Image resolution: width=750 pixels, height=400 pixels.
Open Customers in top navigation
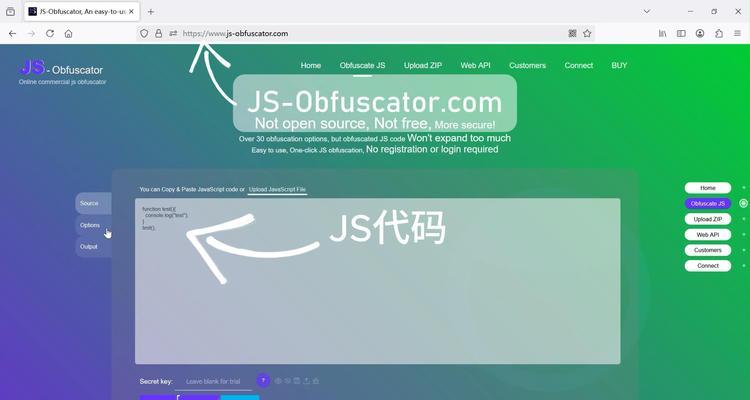pyautogui.click(x=527, y=66)
